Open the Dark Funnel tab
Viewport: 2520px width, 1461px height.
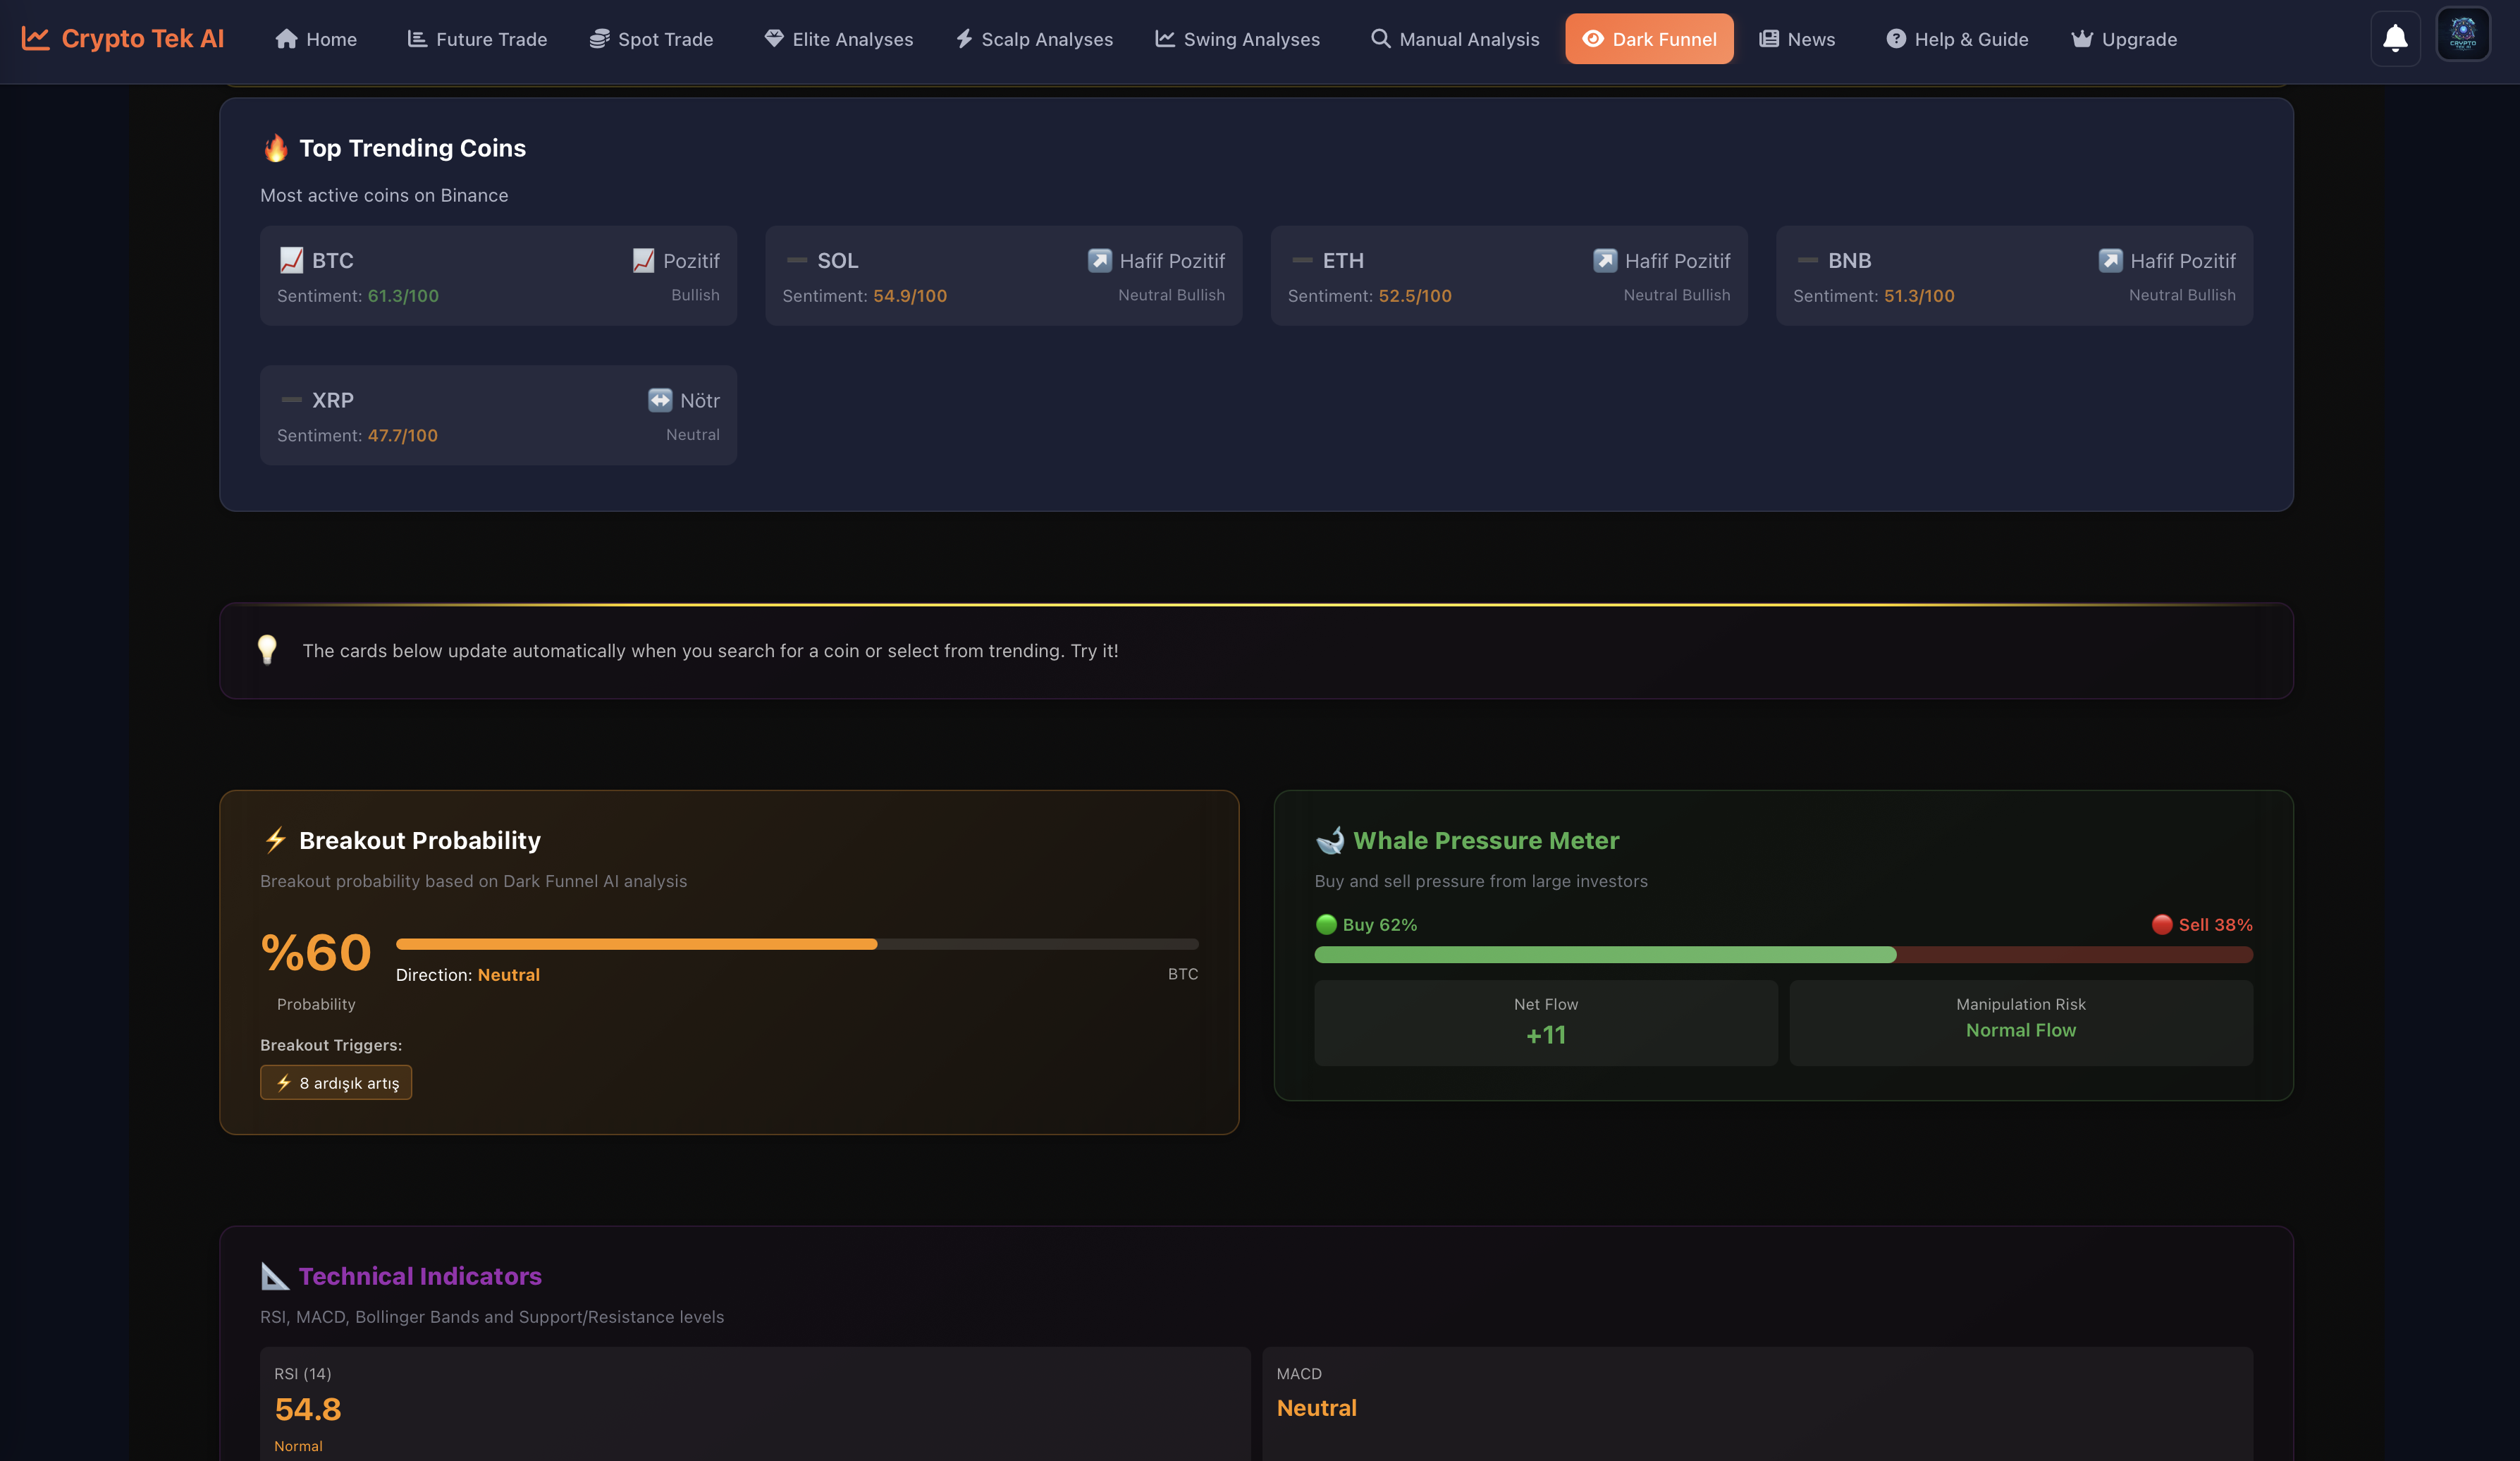(x=1649, y=39)
